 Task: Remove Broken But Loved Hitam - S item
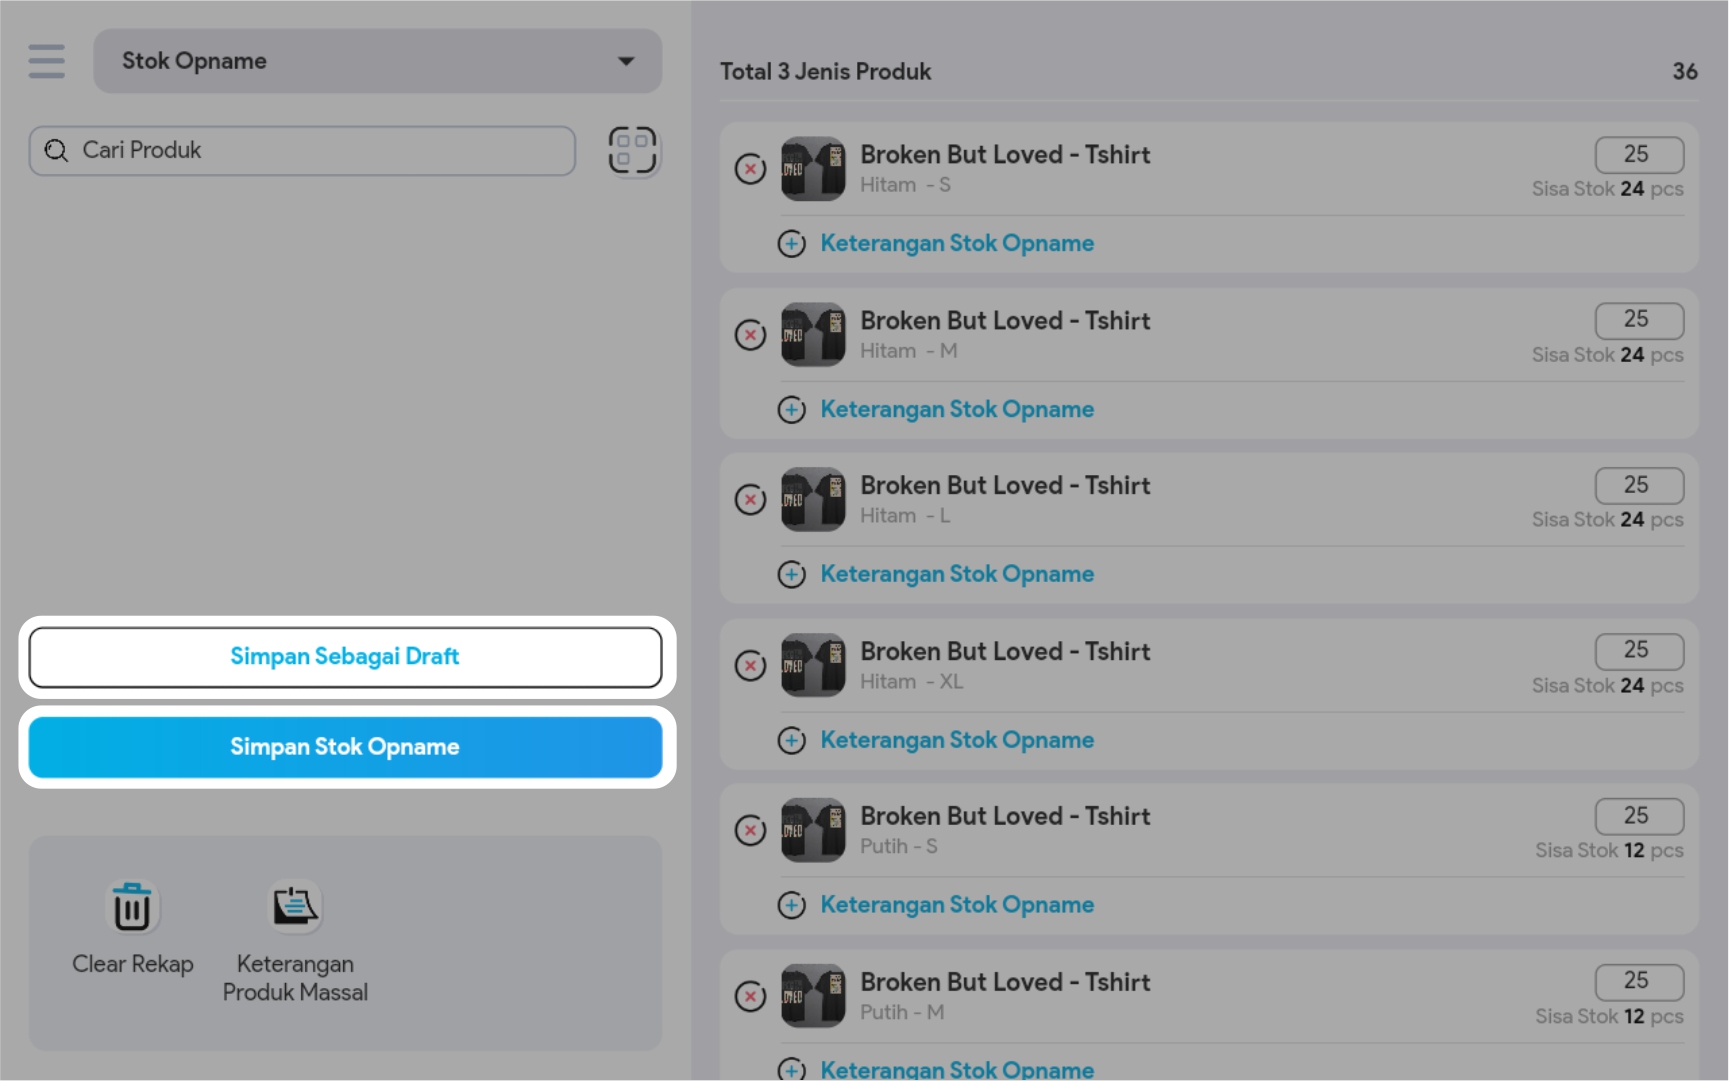[x=750, y=169]
